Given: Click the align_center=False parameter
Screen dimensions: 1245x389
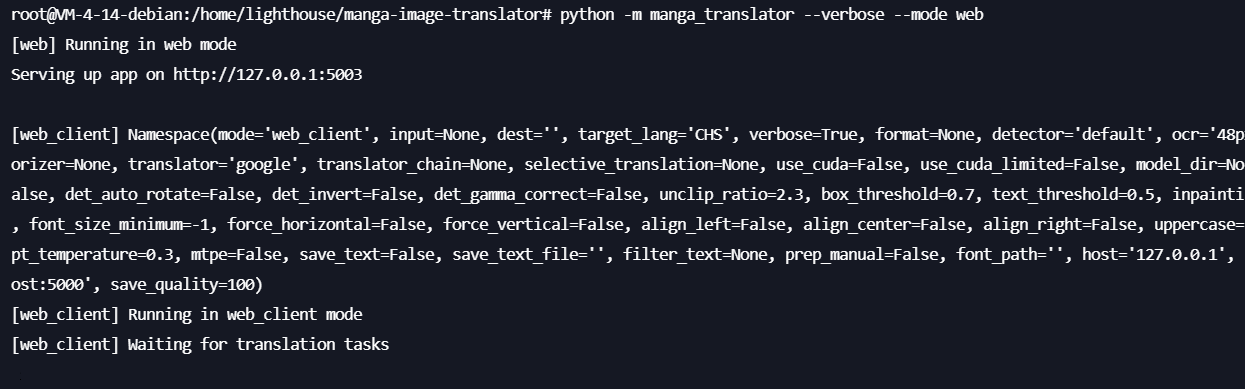Looking at the screenshot, I should (883, 225).
